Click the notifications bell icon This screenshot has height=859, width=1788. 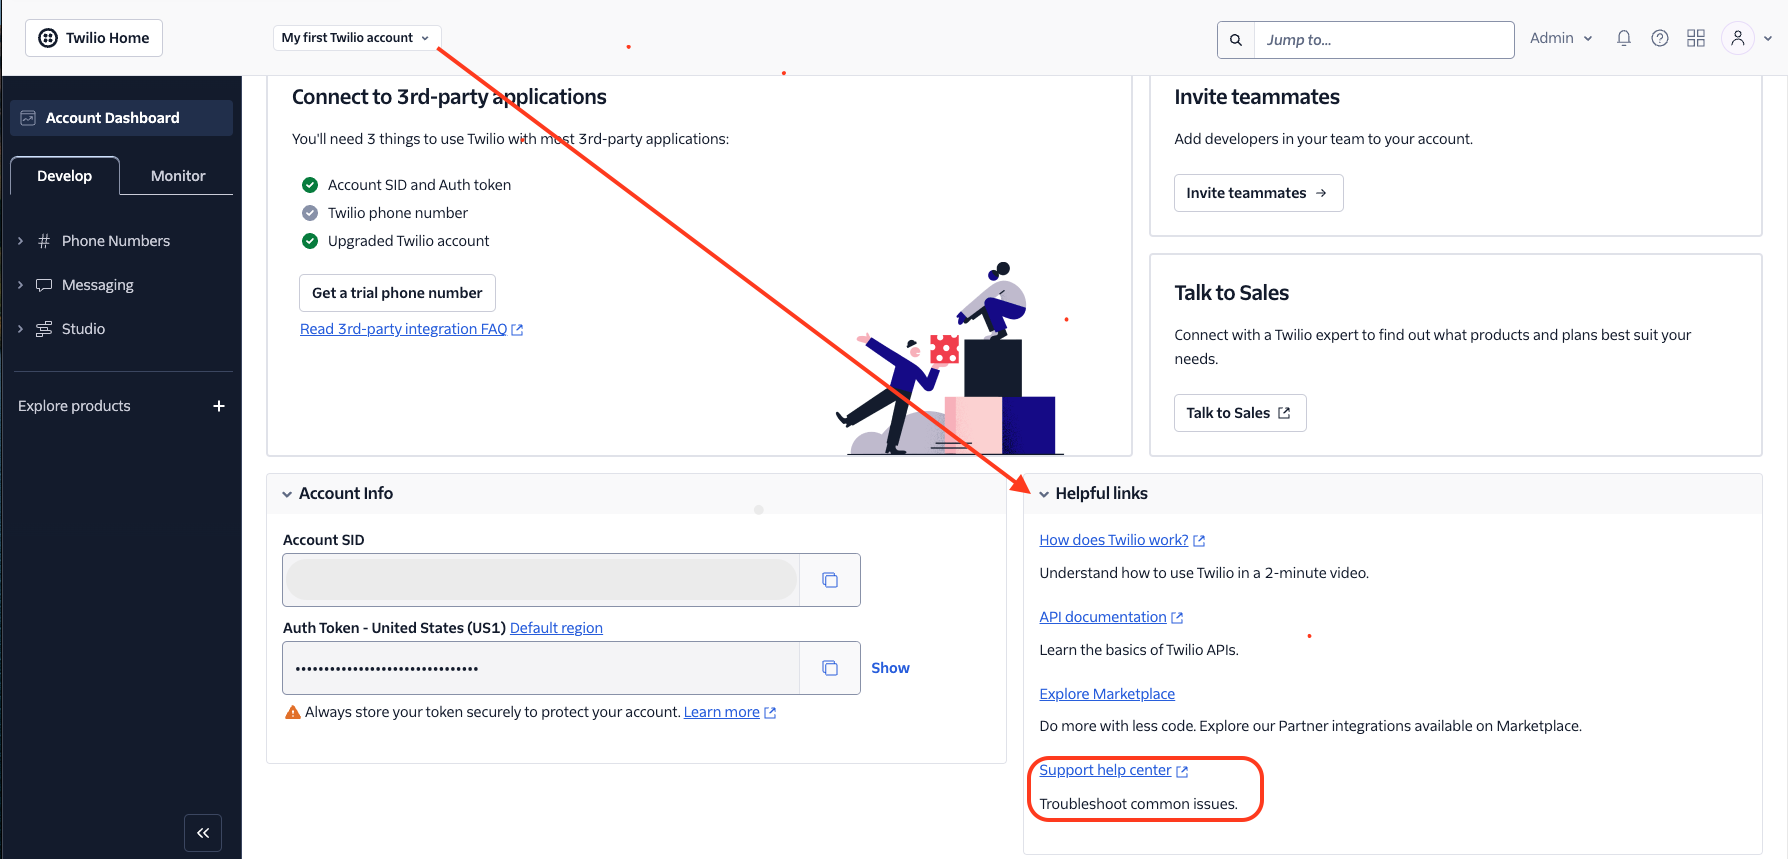pos(1623,38)
